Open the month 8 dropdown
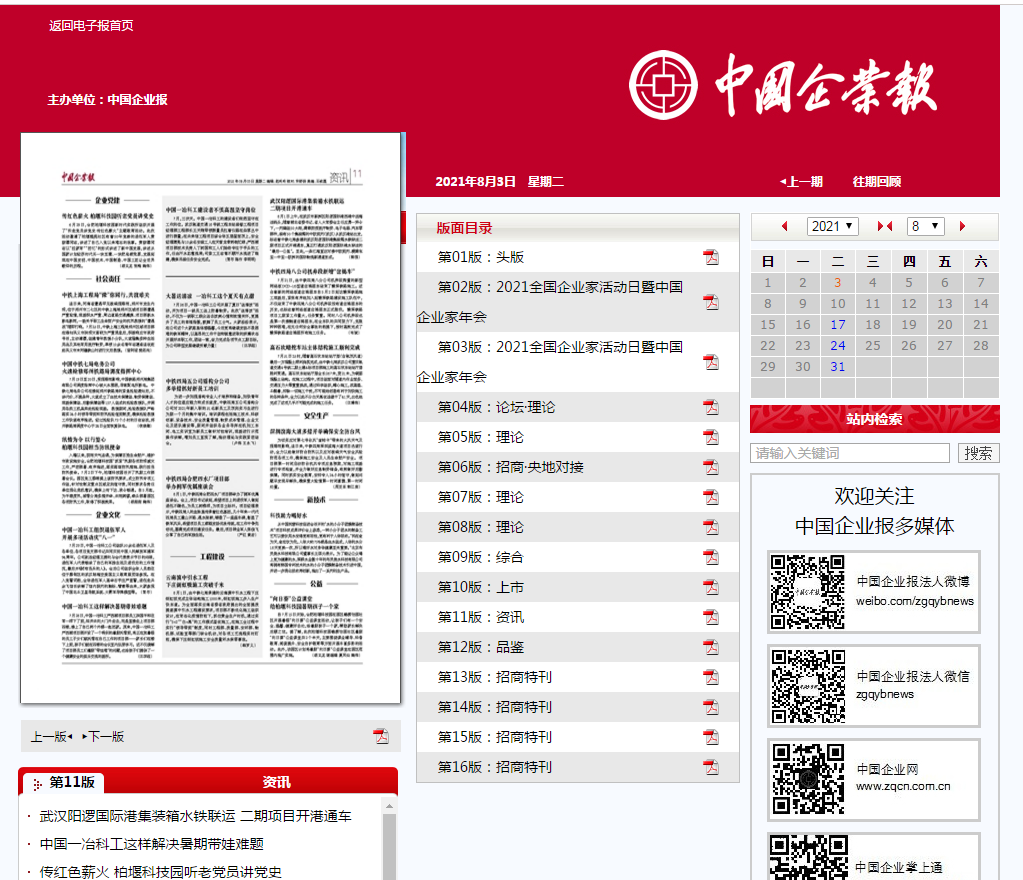The height and width of the screenshot is (880, 1023). tap(926, 226)
